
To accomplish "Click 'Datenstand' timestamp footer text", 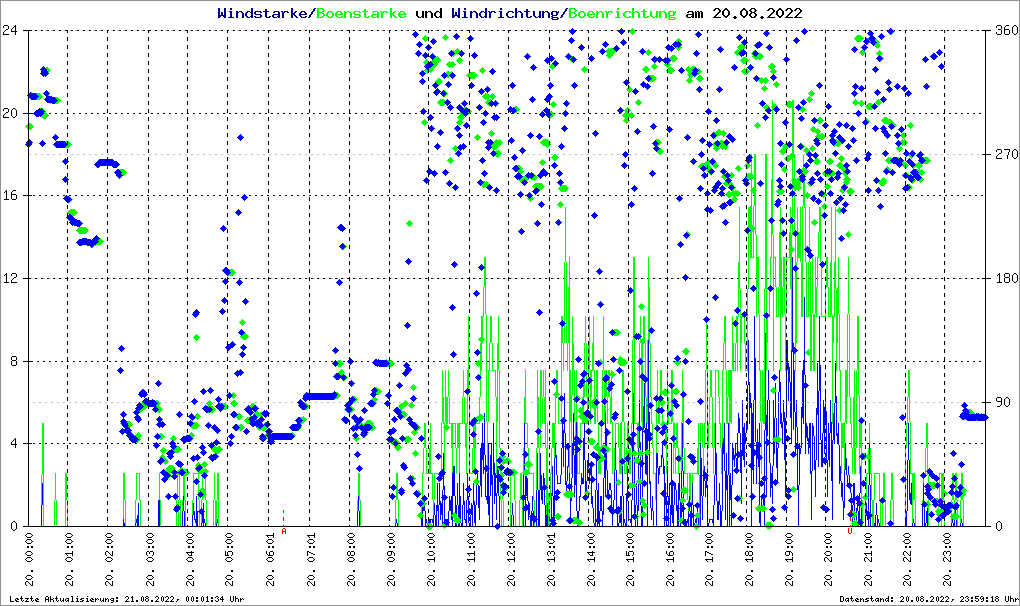I will pyautogui.click(x=928, y=599).
